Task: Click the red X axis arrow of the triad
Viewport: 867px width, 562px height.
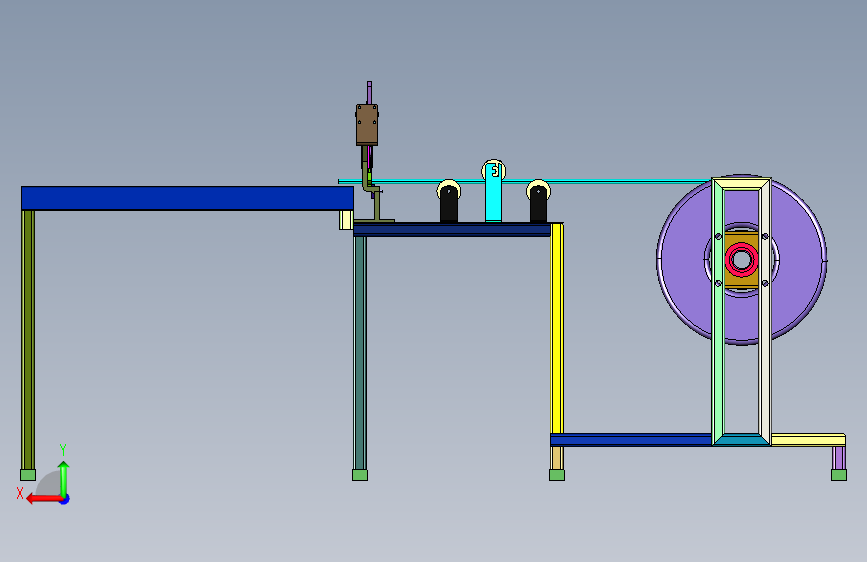Action: pyautogui.click(x=44, y=499)
